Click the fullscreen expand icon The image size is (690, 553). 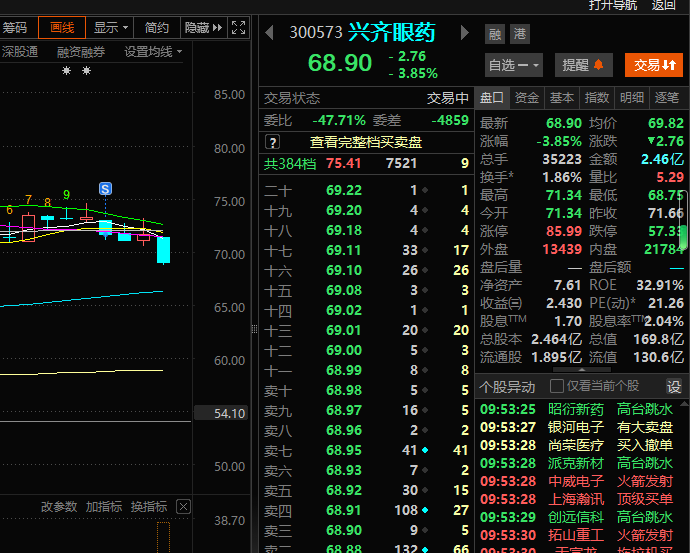239,28
